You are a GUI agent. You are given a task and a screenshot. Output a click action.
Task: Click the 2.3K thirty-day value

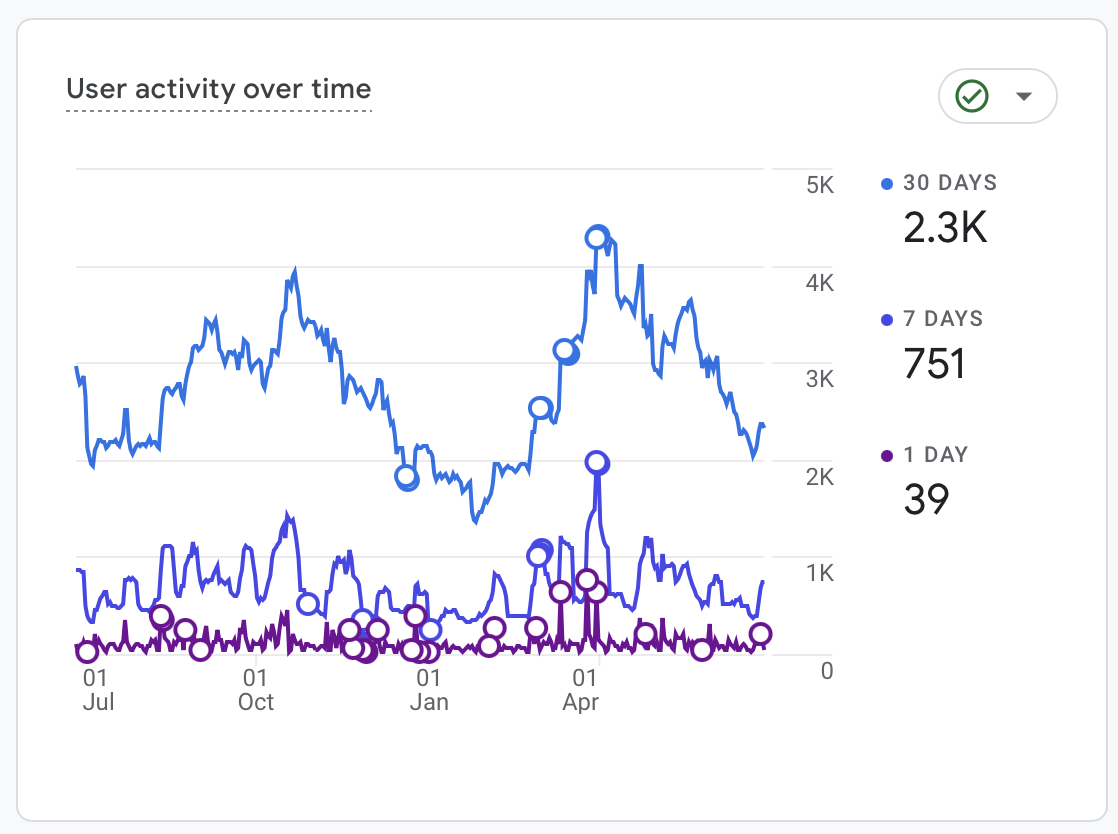point(945,228)
